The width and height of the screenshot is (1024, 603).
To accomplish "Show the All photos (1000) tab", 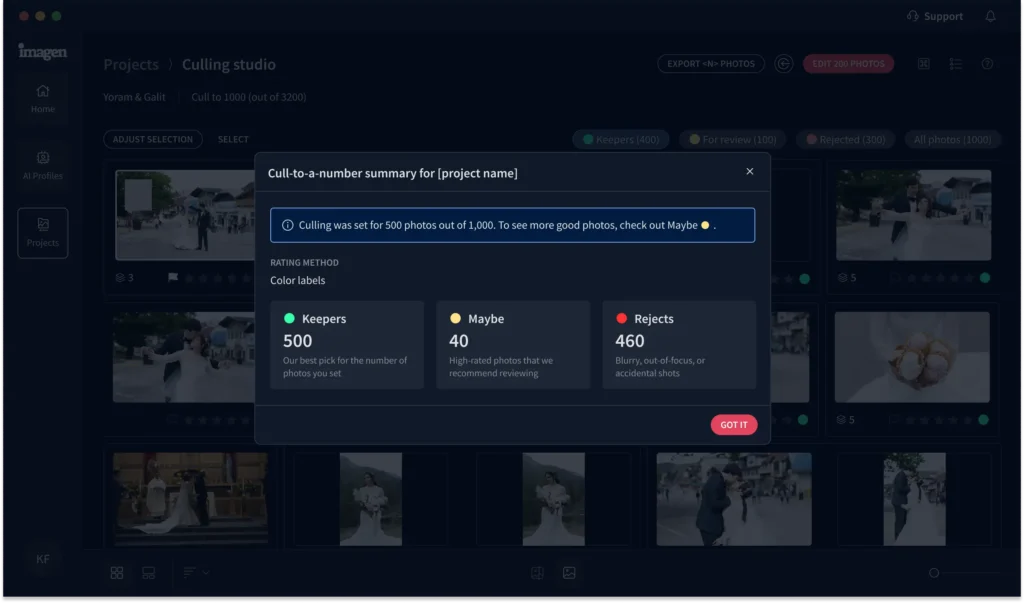I will click(951, 140).
